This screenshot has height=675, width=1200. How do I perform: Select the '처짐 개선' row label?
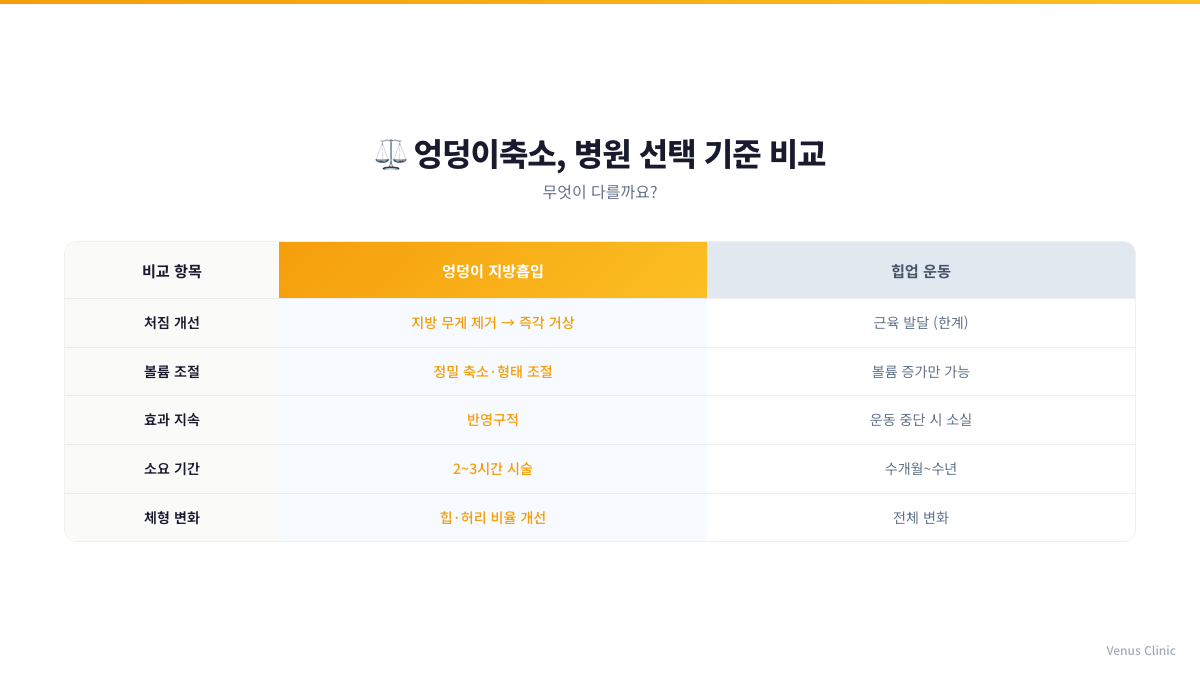pos(172,323)
